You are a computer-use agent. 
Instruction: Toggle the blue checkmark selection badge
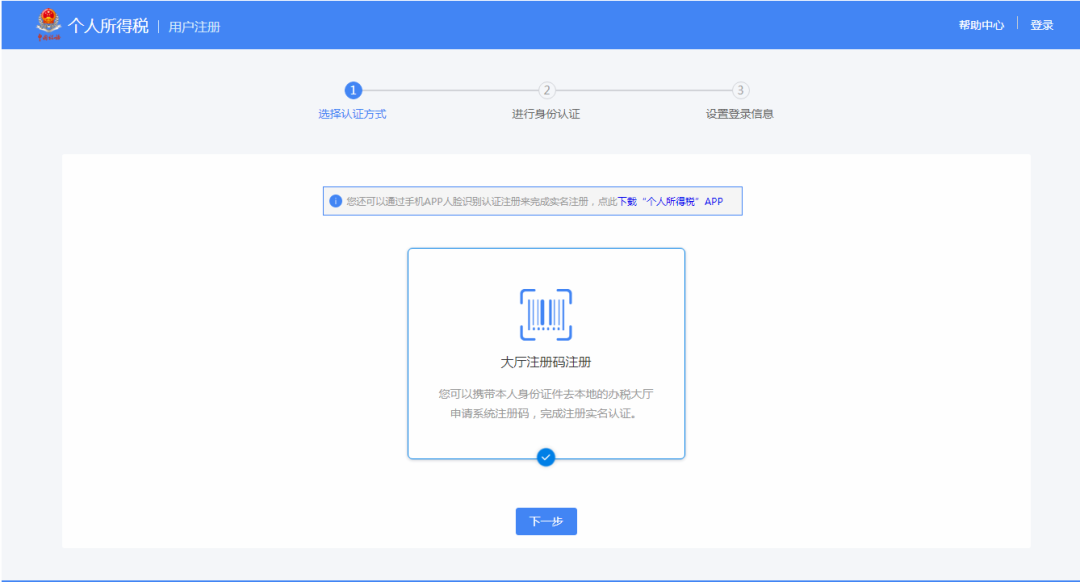pos(546,457)
